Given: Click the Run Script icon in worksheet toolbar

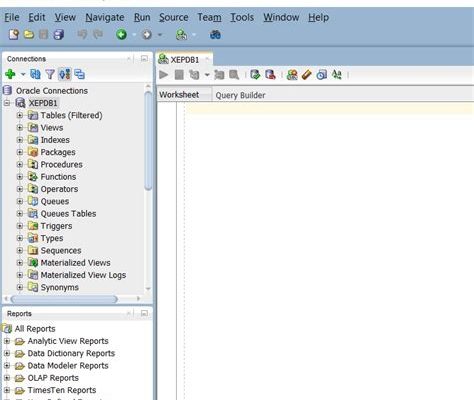Looking at the screenshot, I should (179, 75).
